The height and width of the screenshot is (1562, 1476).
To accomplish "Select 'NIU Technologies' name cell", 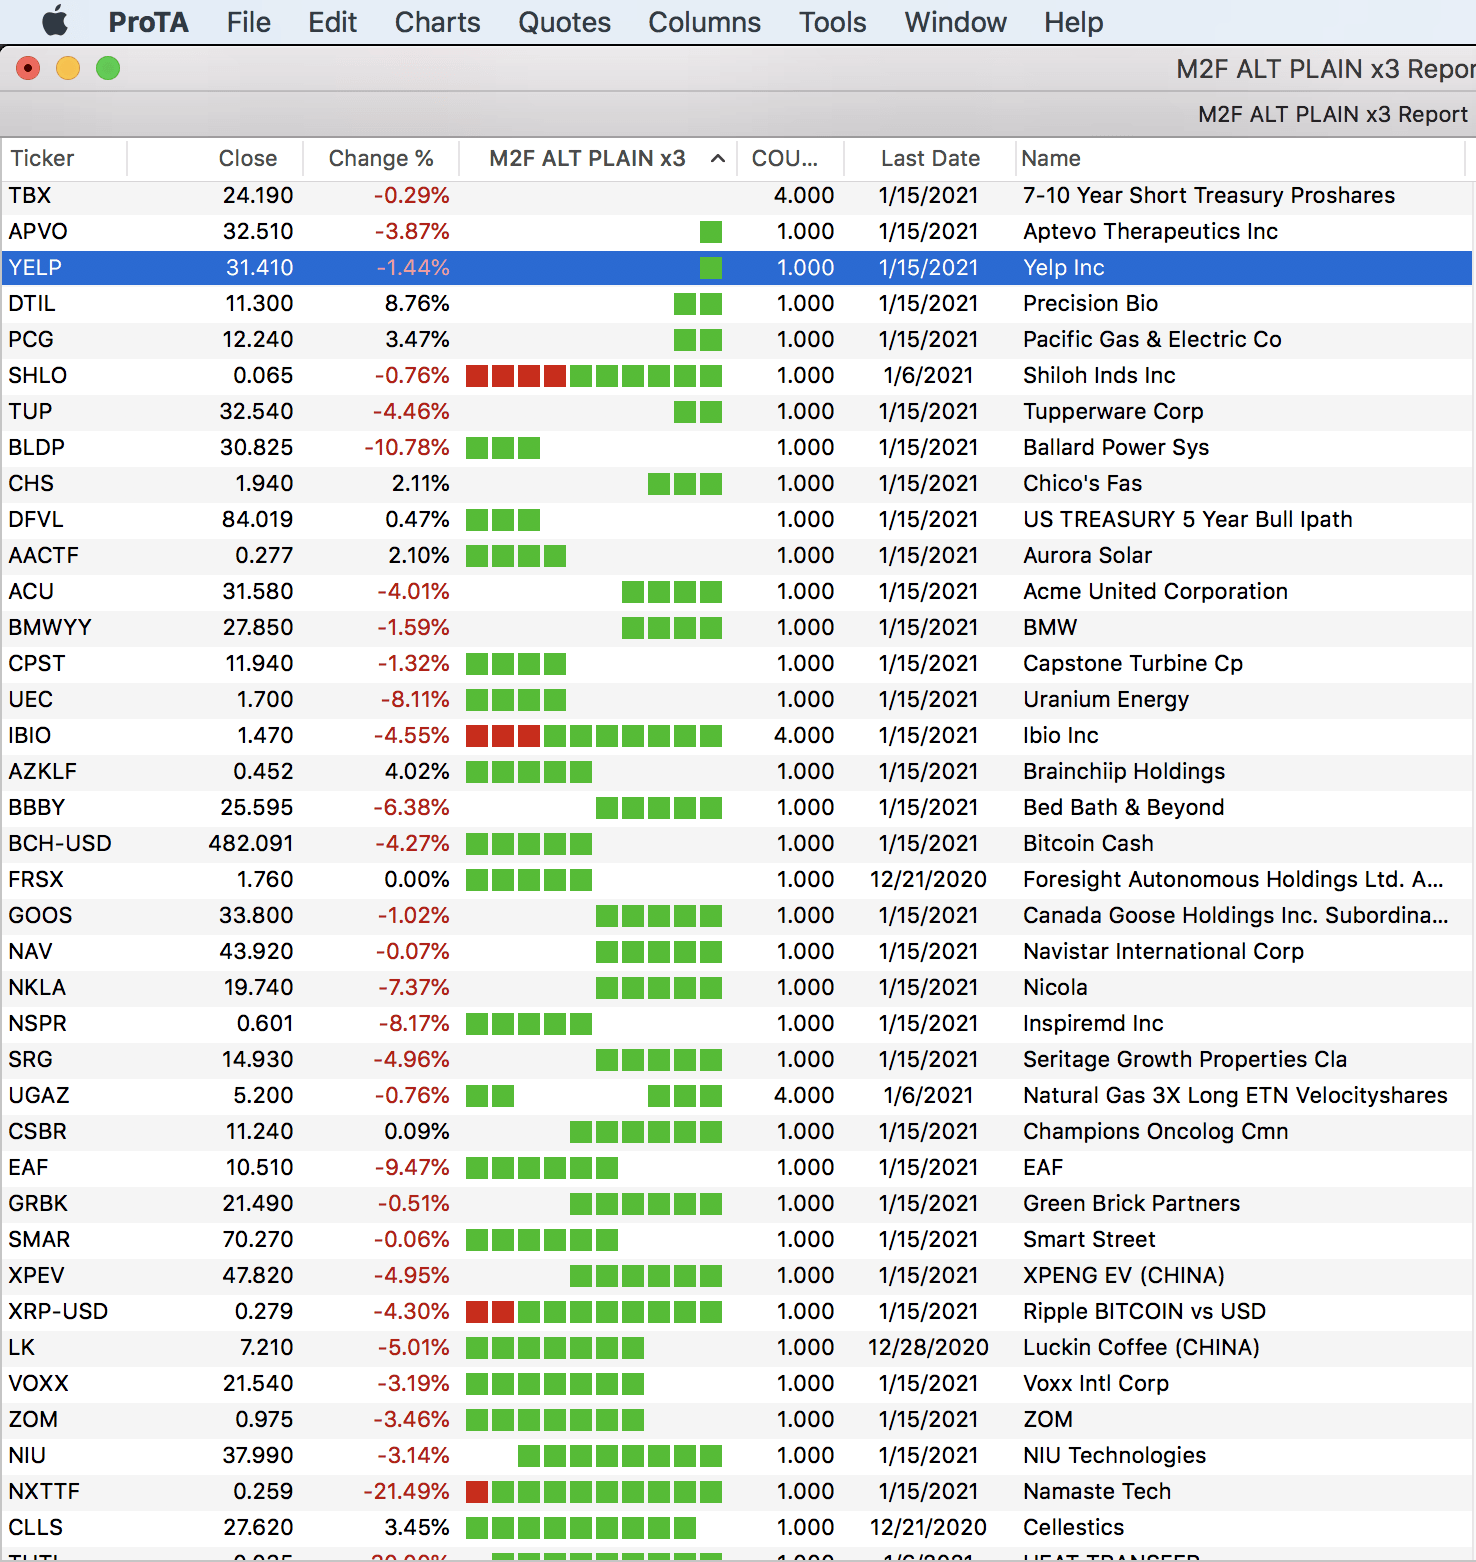I will click(1114, 1455).
